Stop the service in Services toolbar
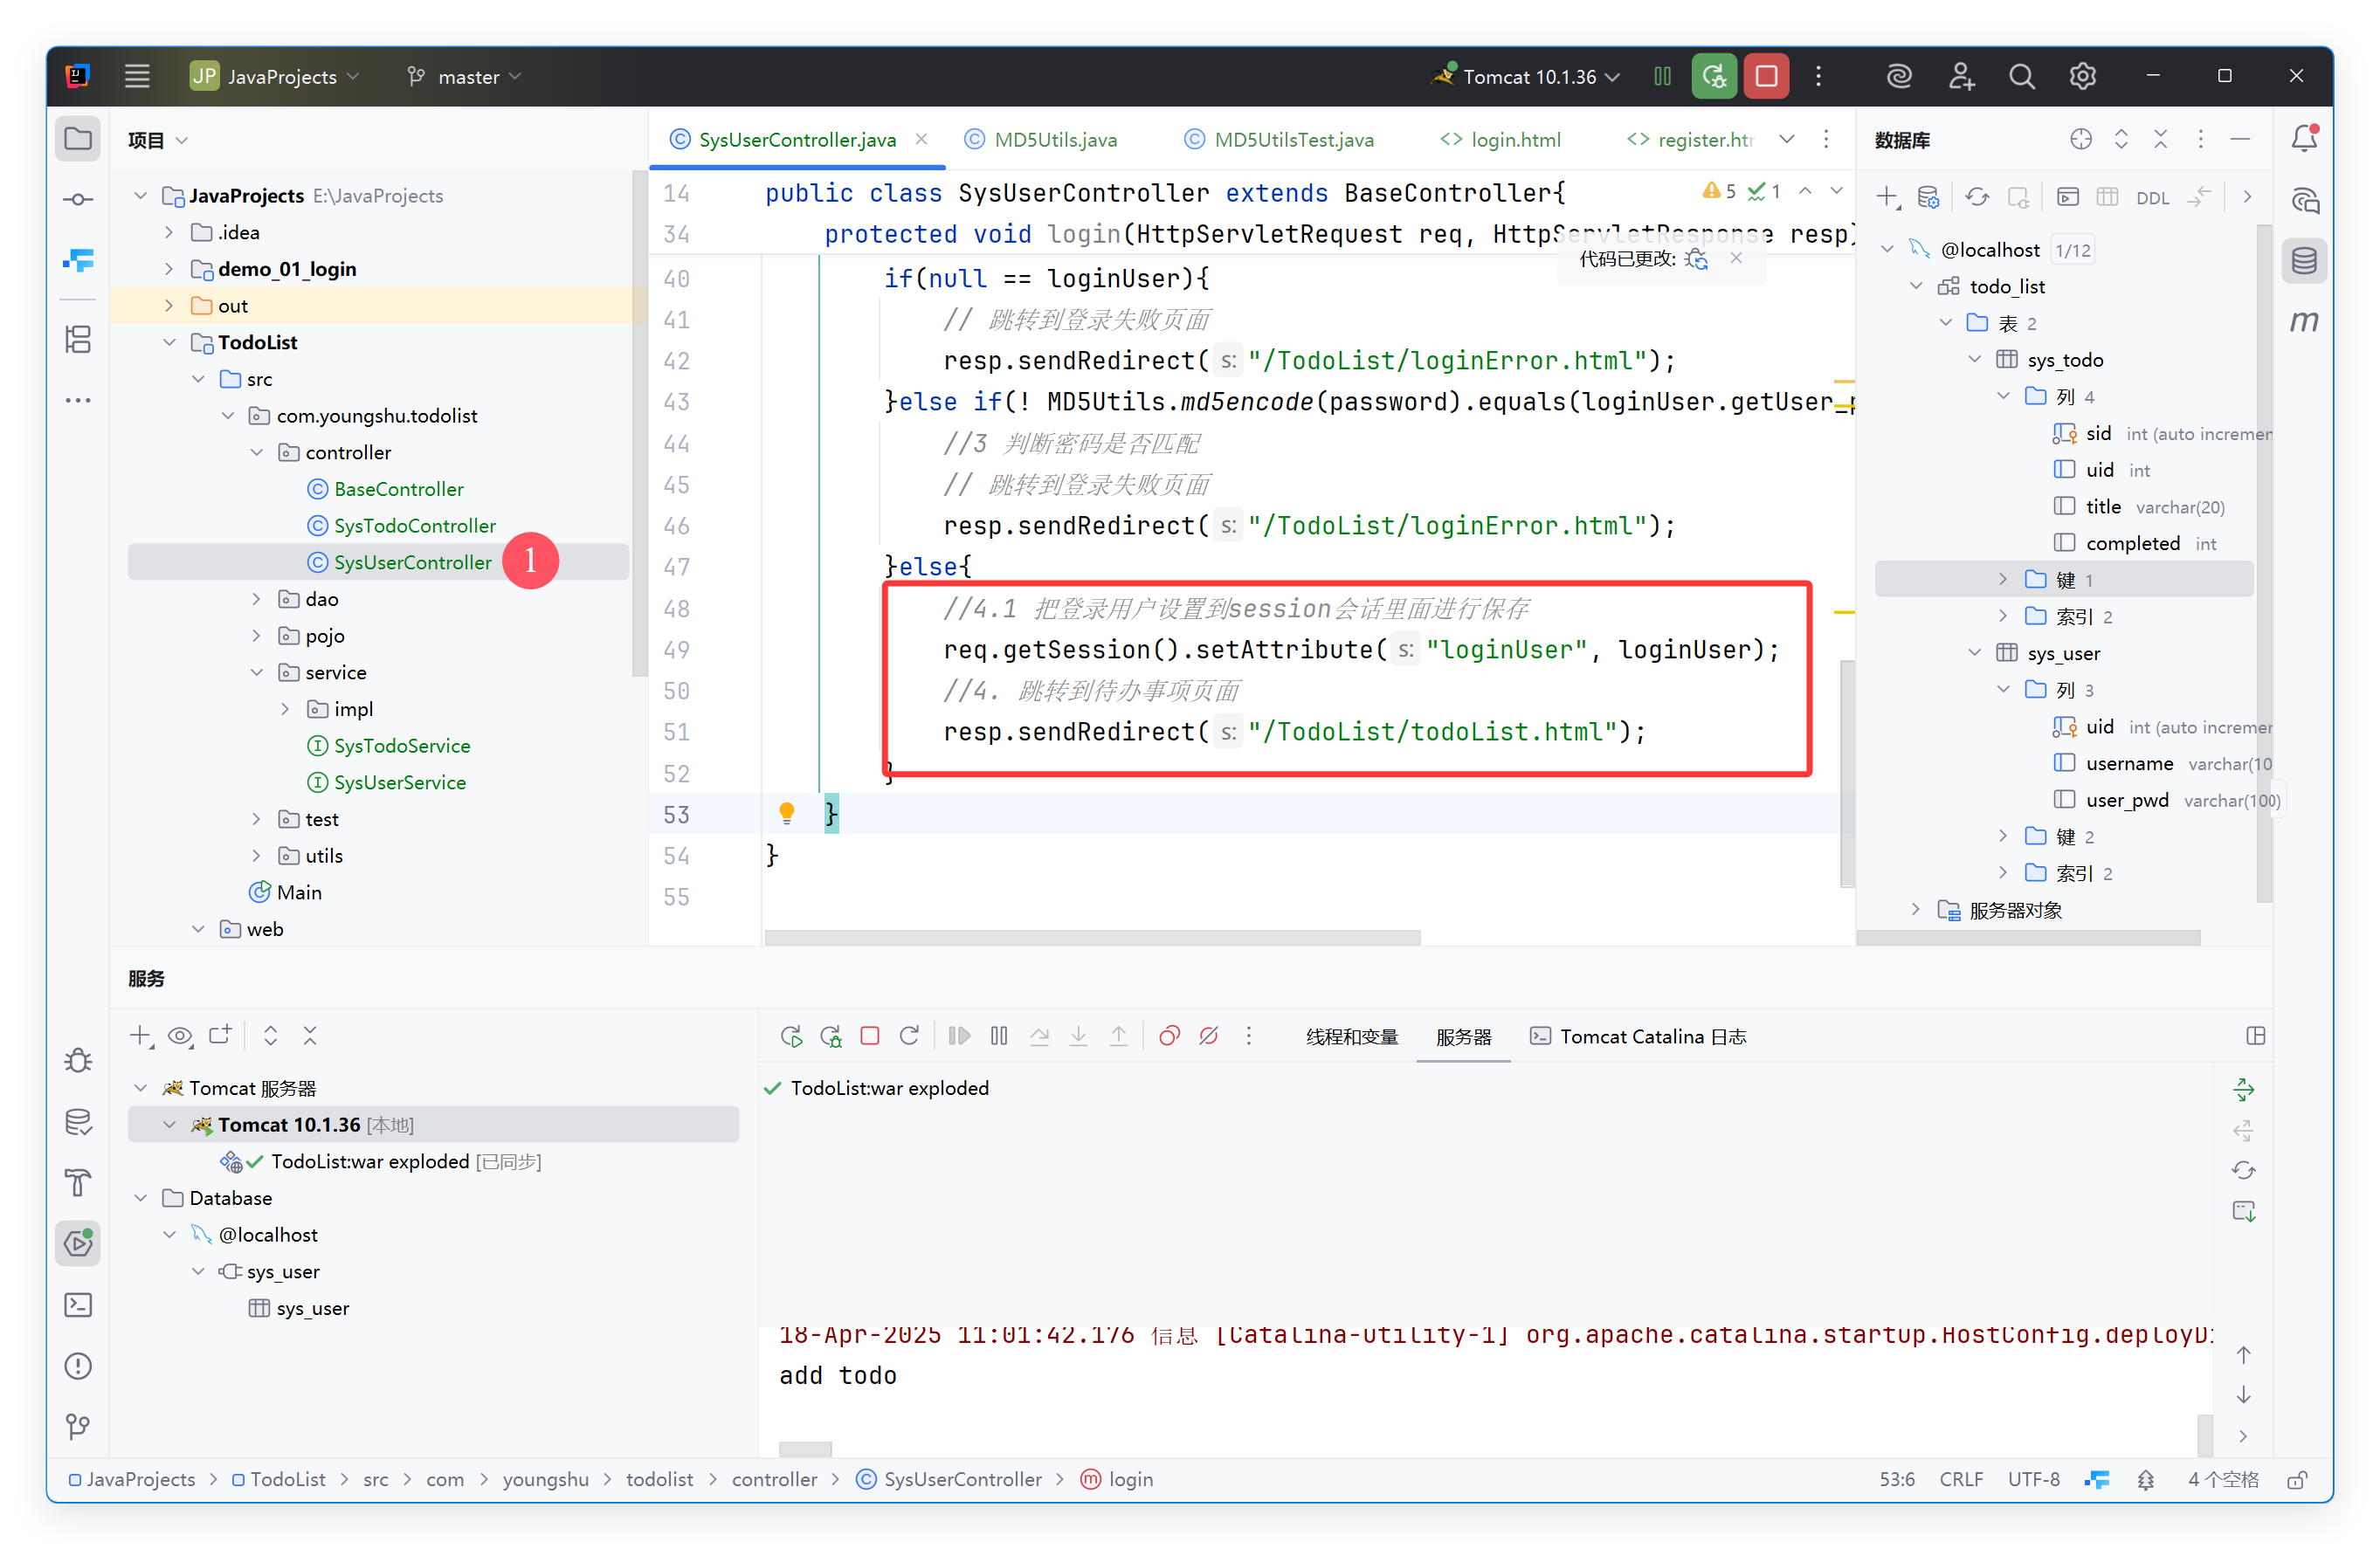Image resolution: width=2380 pixels, height=1549 pixels. (870, 1036)
